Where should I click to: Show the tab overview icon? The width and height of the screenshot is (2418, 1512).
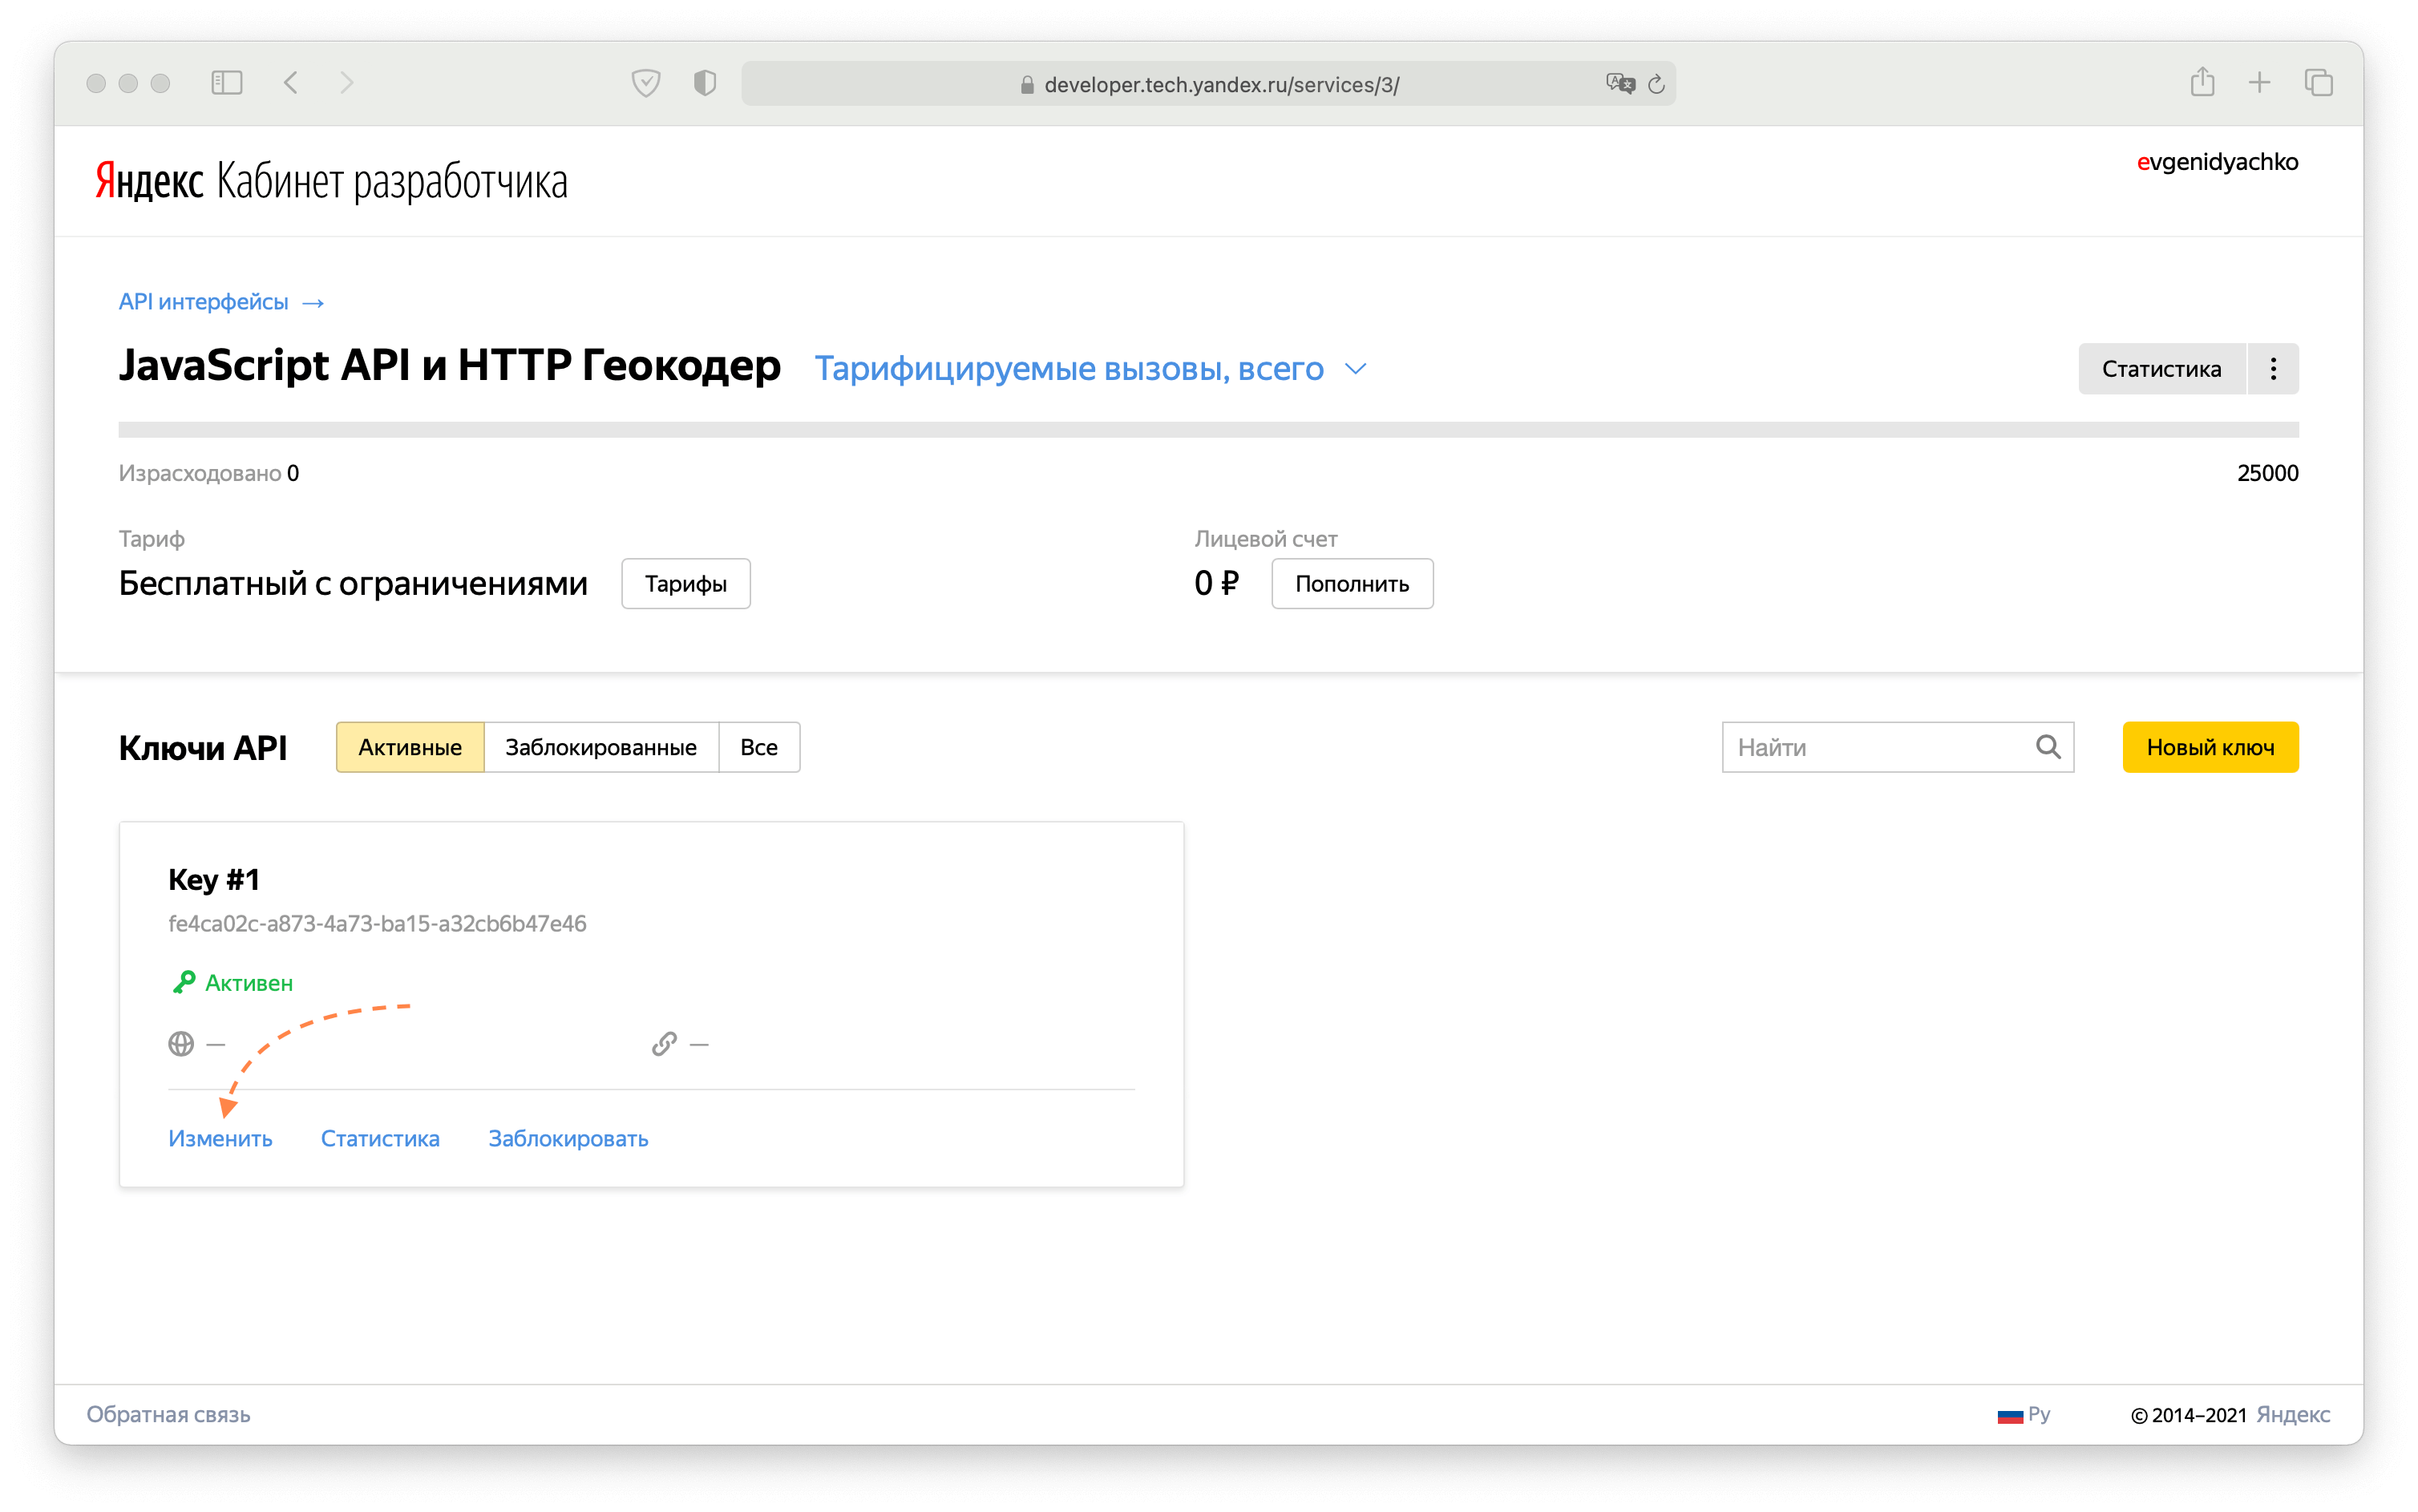(2319, 83)
